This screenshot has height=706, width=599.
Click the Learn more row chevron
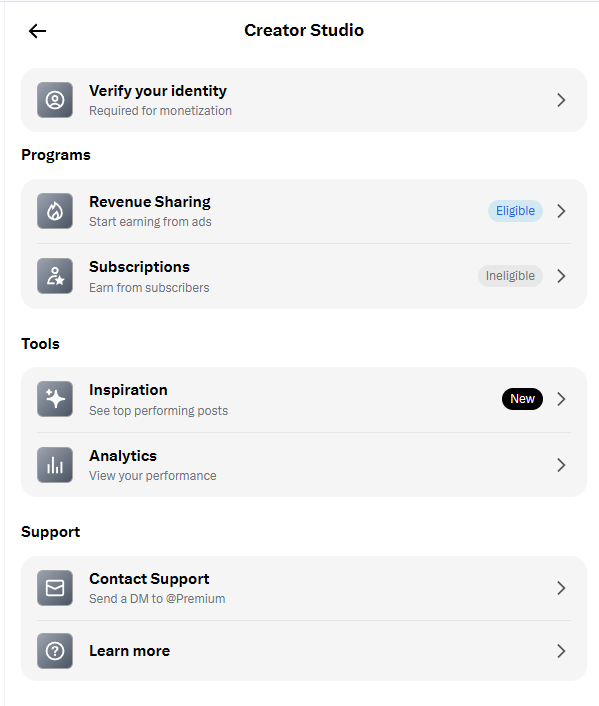[561, 651]
